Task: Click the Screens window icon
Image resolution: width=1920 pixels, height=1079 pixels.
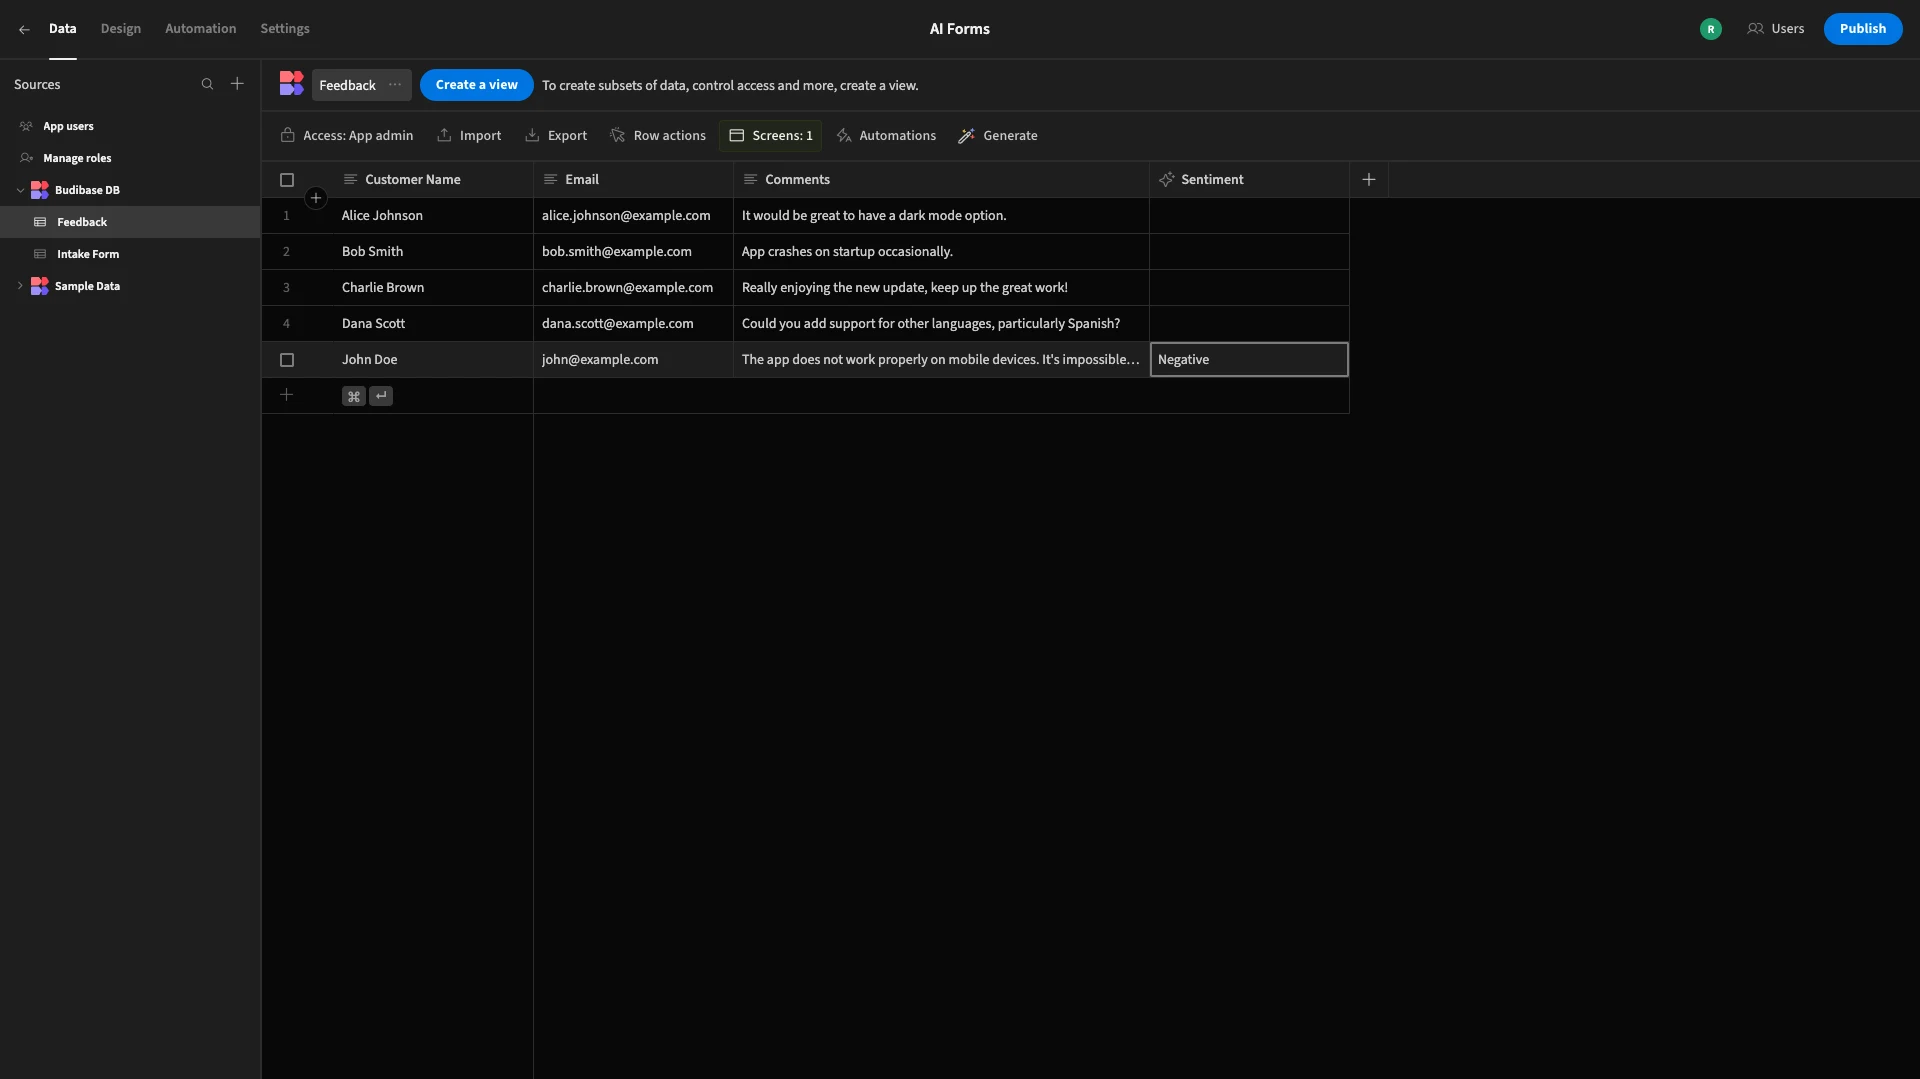Action: [737, 135]
